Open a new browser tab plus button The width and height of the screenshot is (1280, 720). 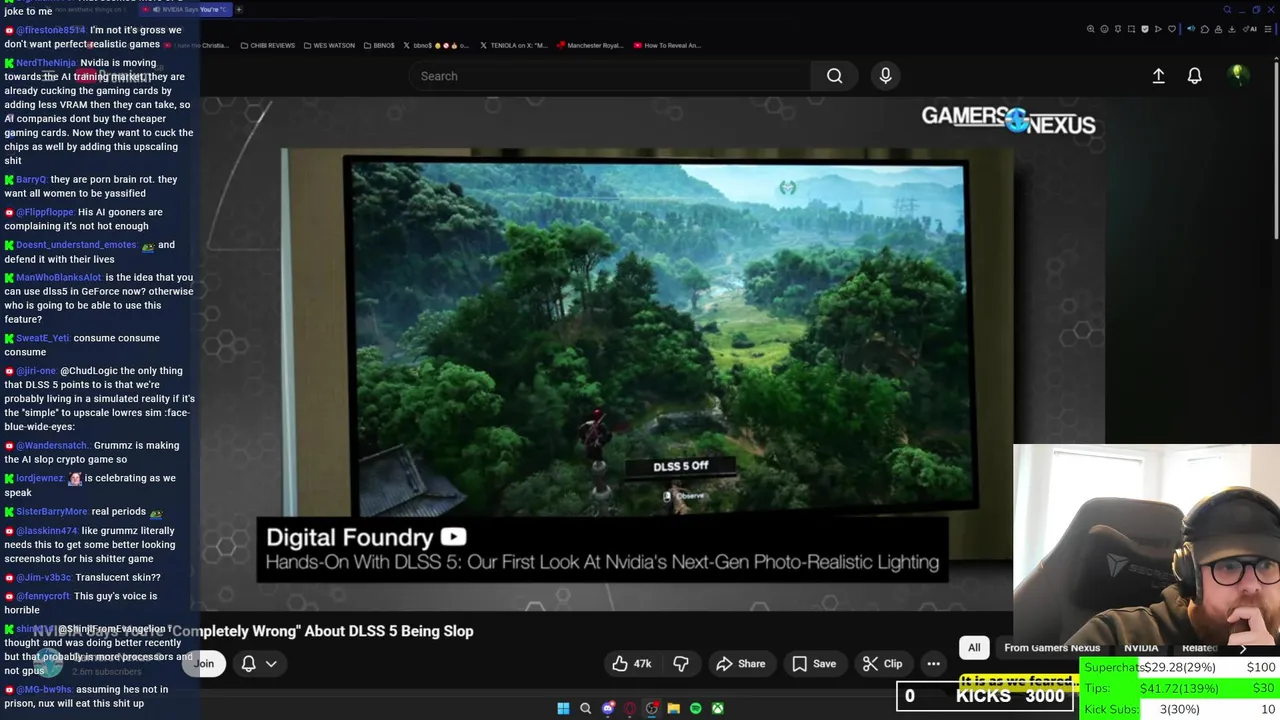pos(239,10)
